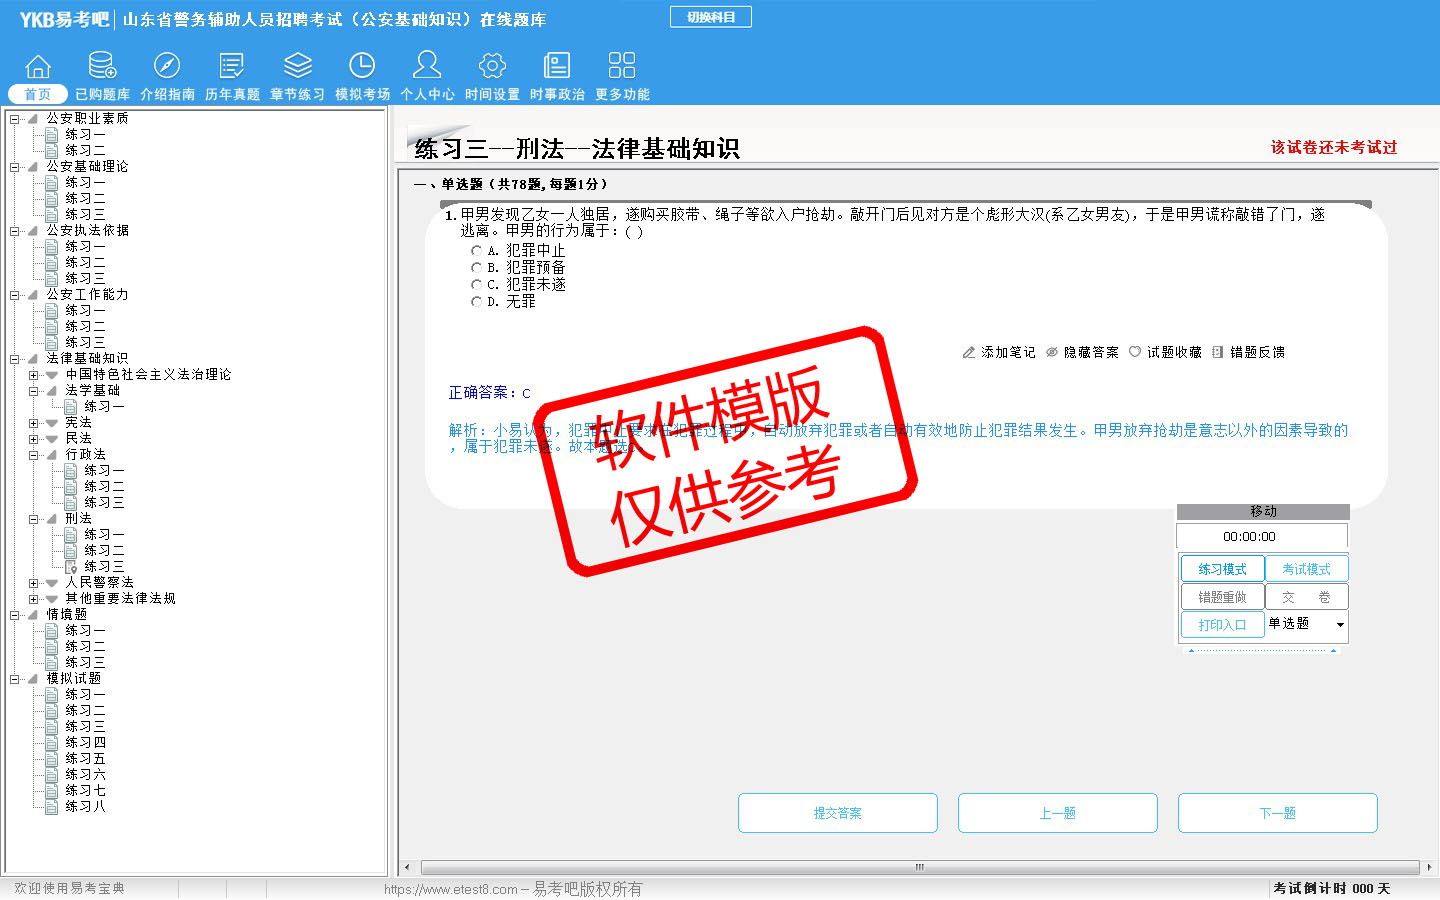Open the 单选题 question type dropdown
Screen dimensions: 1440x900
(1340, 625)
